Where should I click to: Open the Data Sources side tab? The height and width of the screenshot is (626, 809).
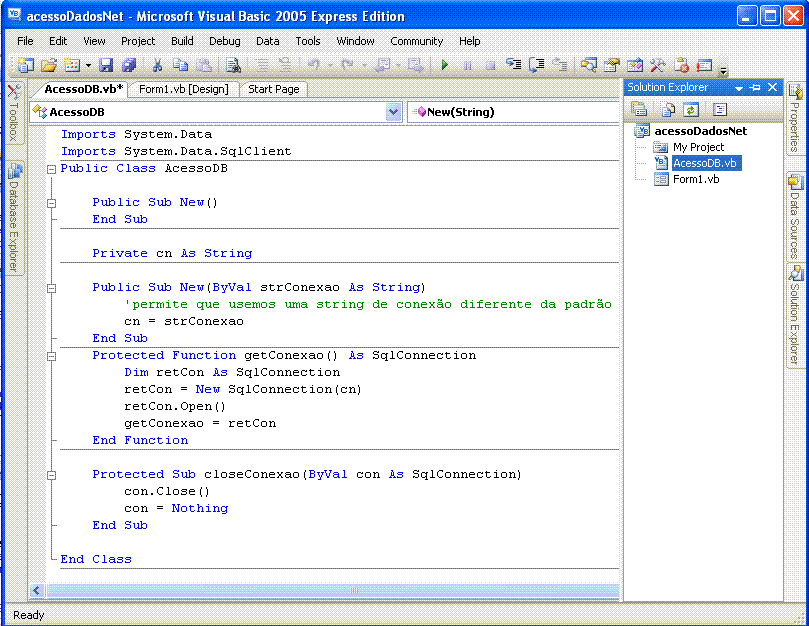click(x=795, y=217)
